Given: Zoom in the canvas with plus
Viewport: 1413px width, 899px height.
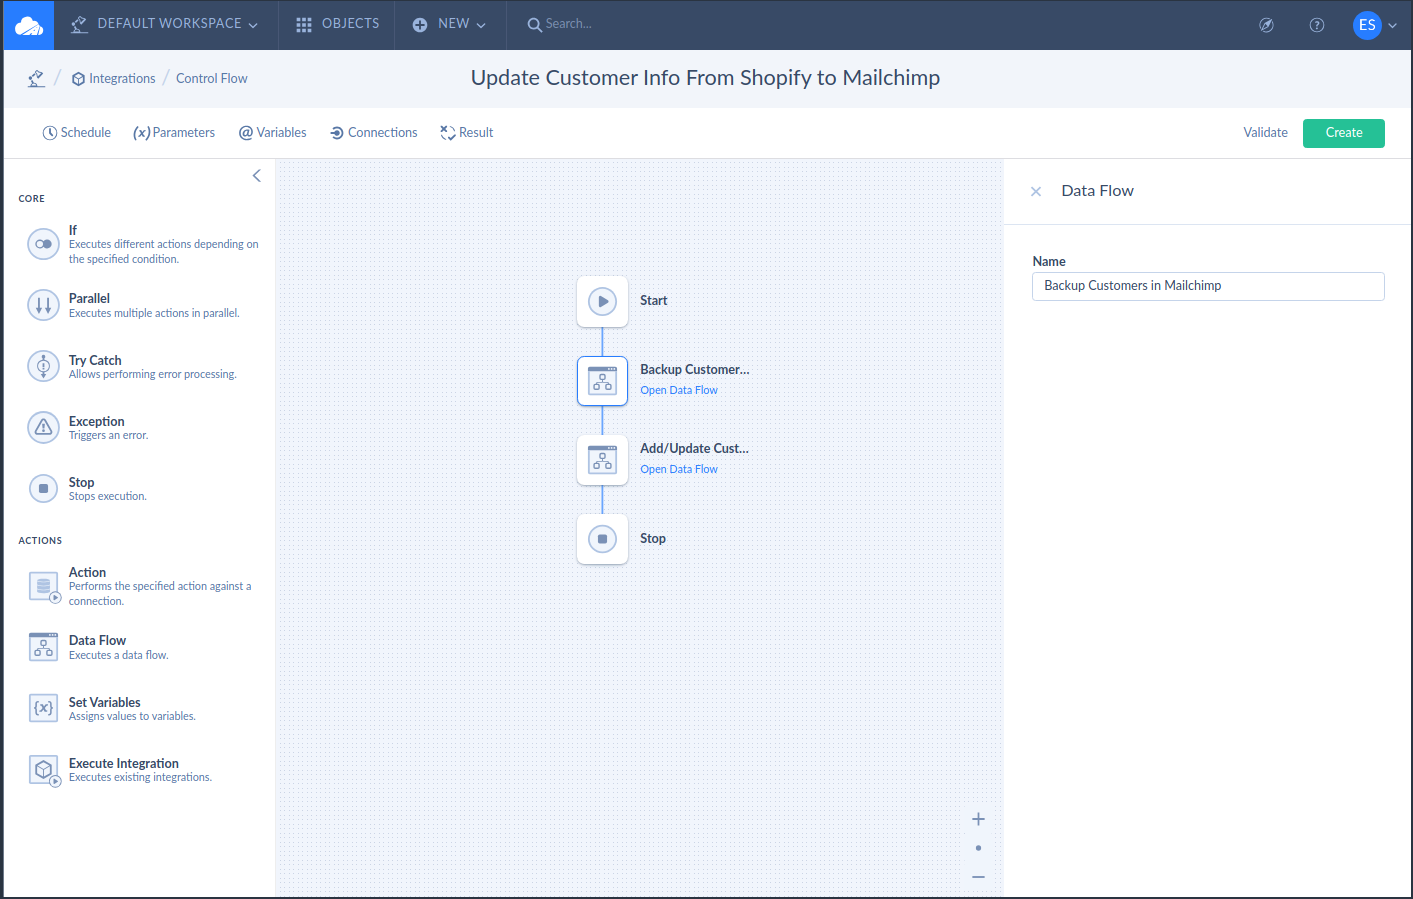Looking at the screenshot, I should [x=978, y=819].
